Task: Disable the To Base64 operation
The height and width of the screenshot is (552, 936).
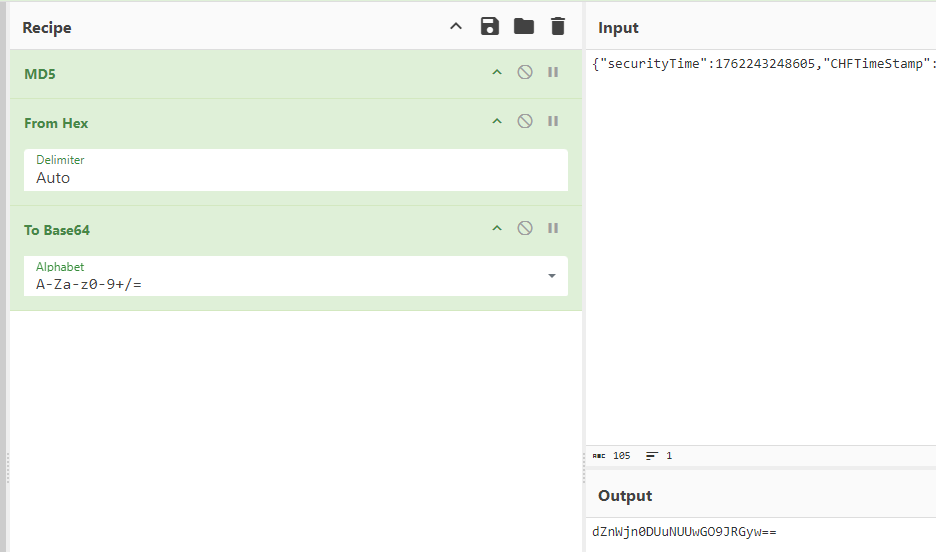Action: (524, 228)
